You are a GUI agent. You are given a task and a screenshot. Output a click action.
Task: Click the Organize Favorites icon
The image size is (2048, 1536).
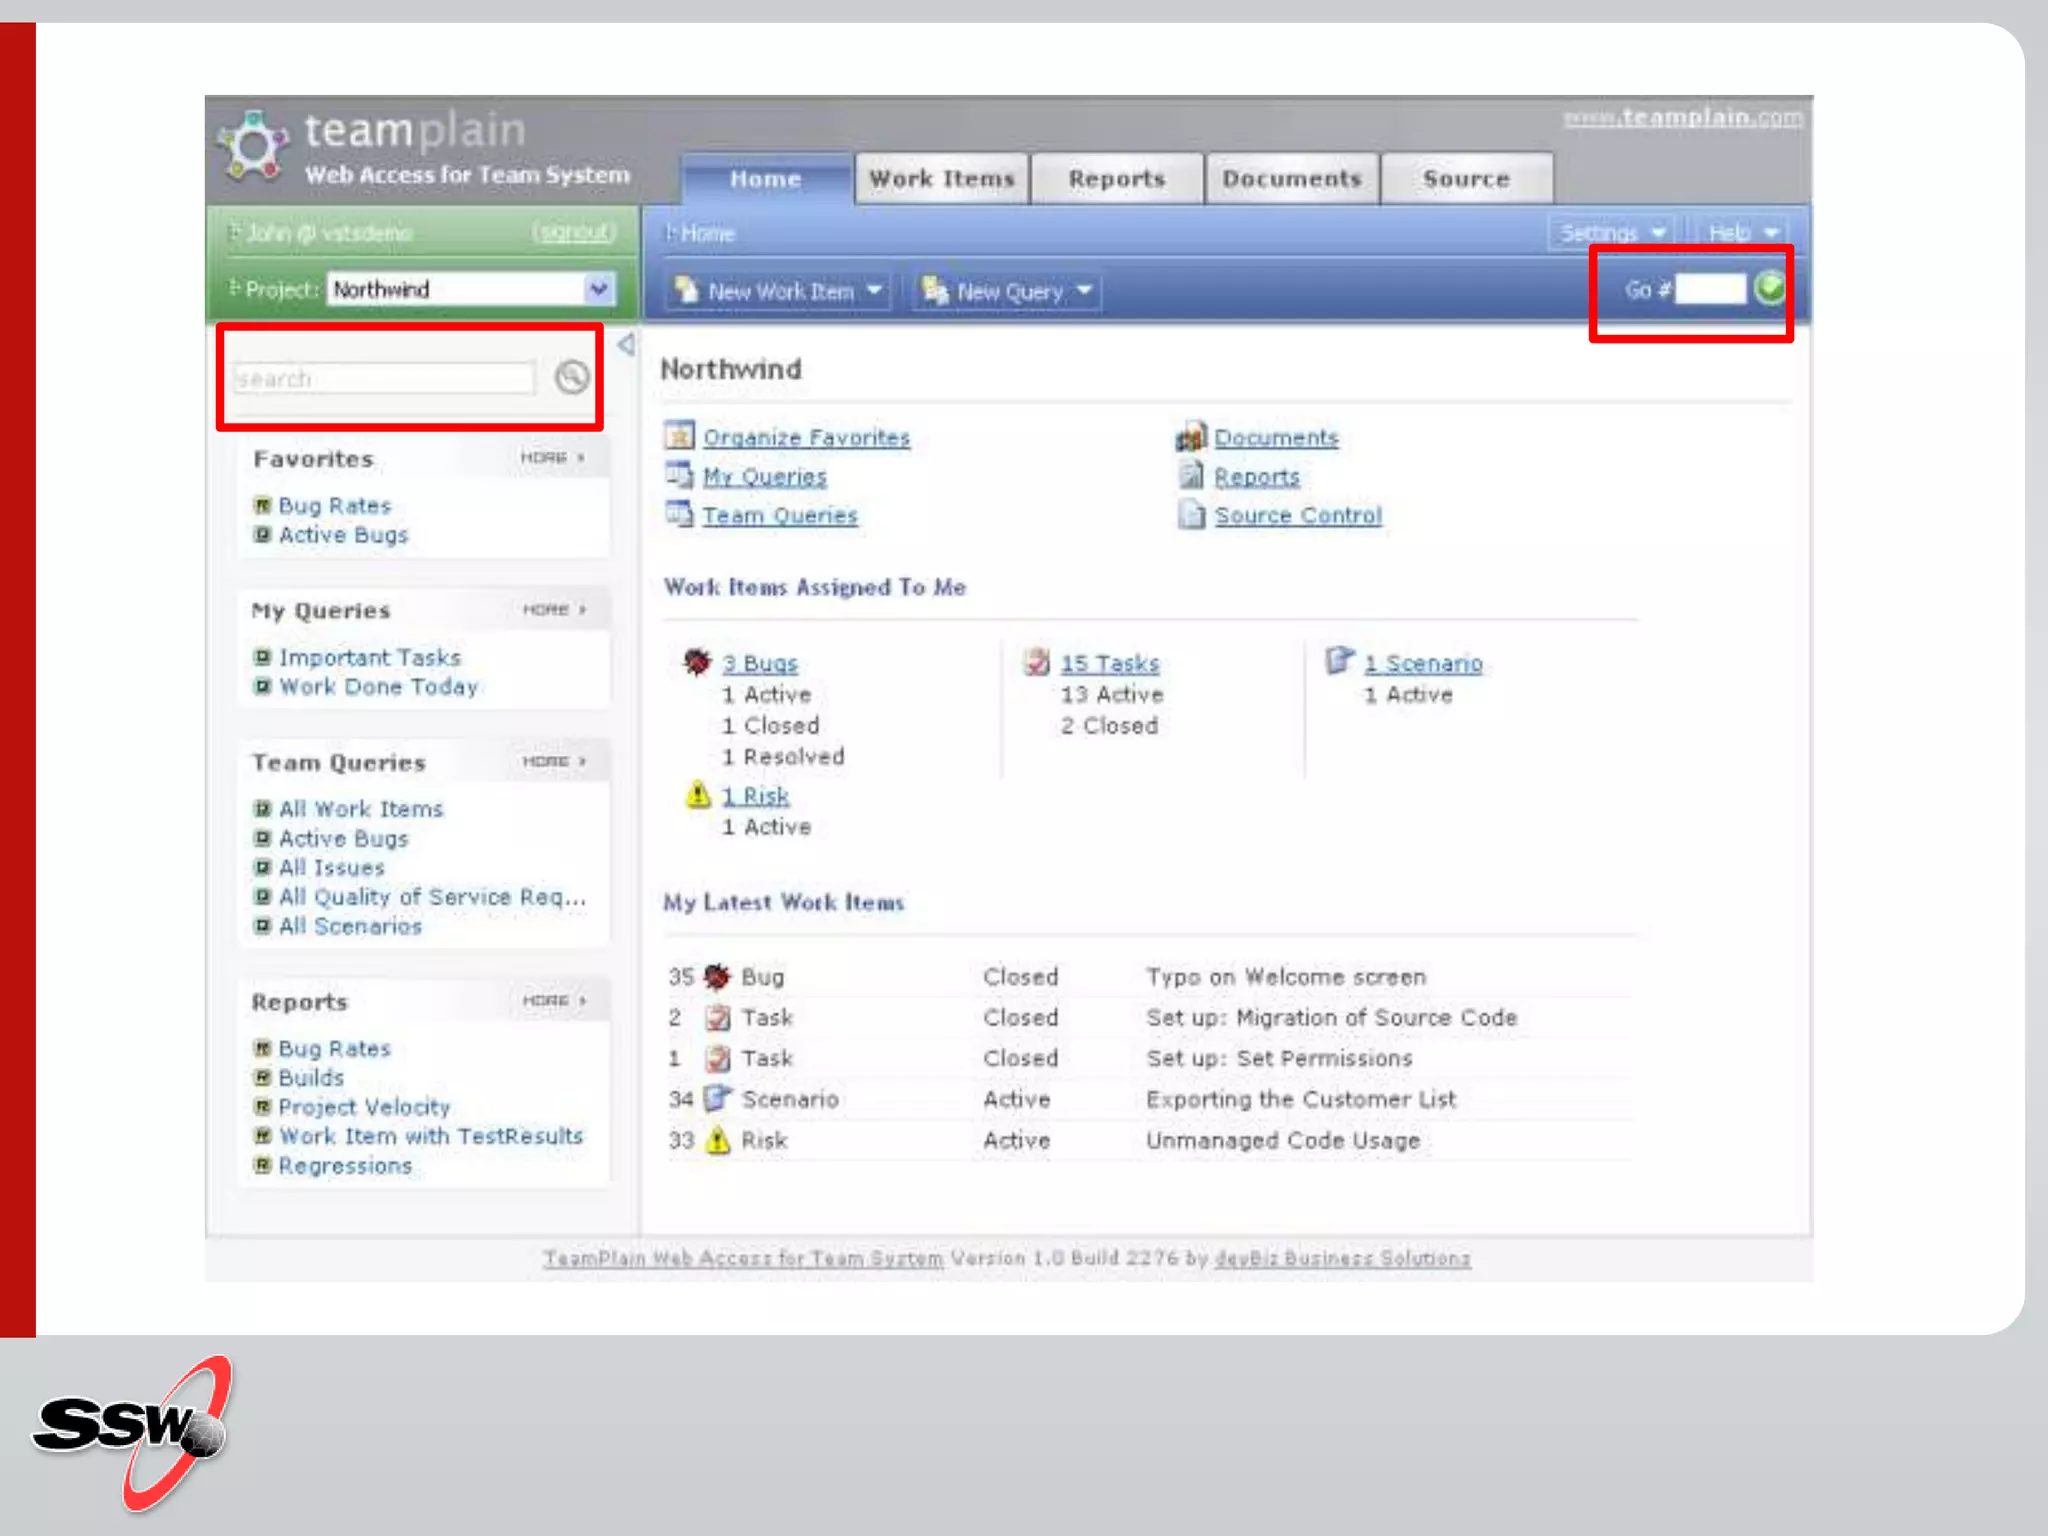[x=679, y=437]
